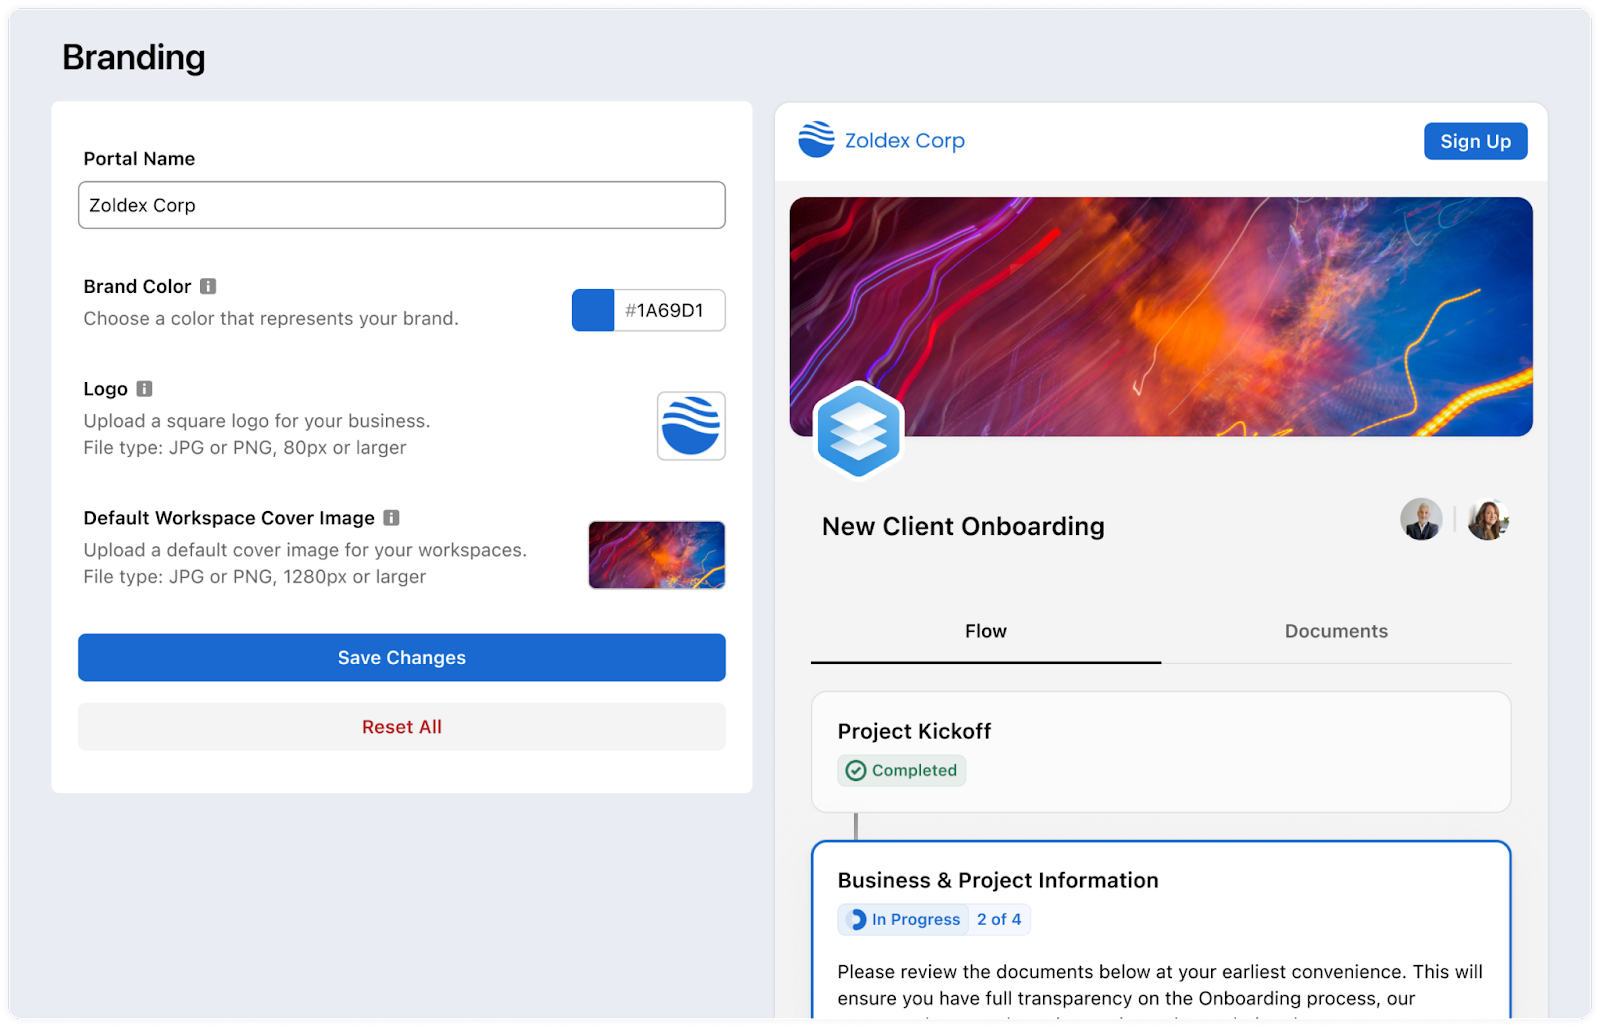Click the Portal Name text field
Image resolution: width=1600 pixels, height=1028 pixels.
[x=401, y=205]
